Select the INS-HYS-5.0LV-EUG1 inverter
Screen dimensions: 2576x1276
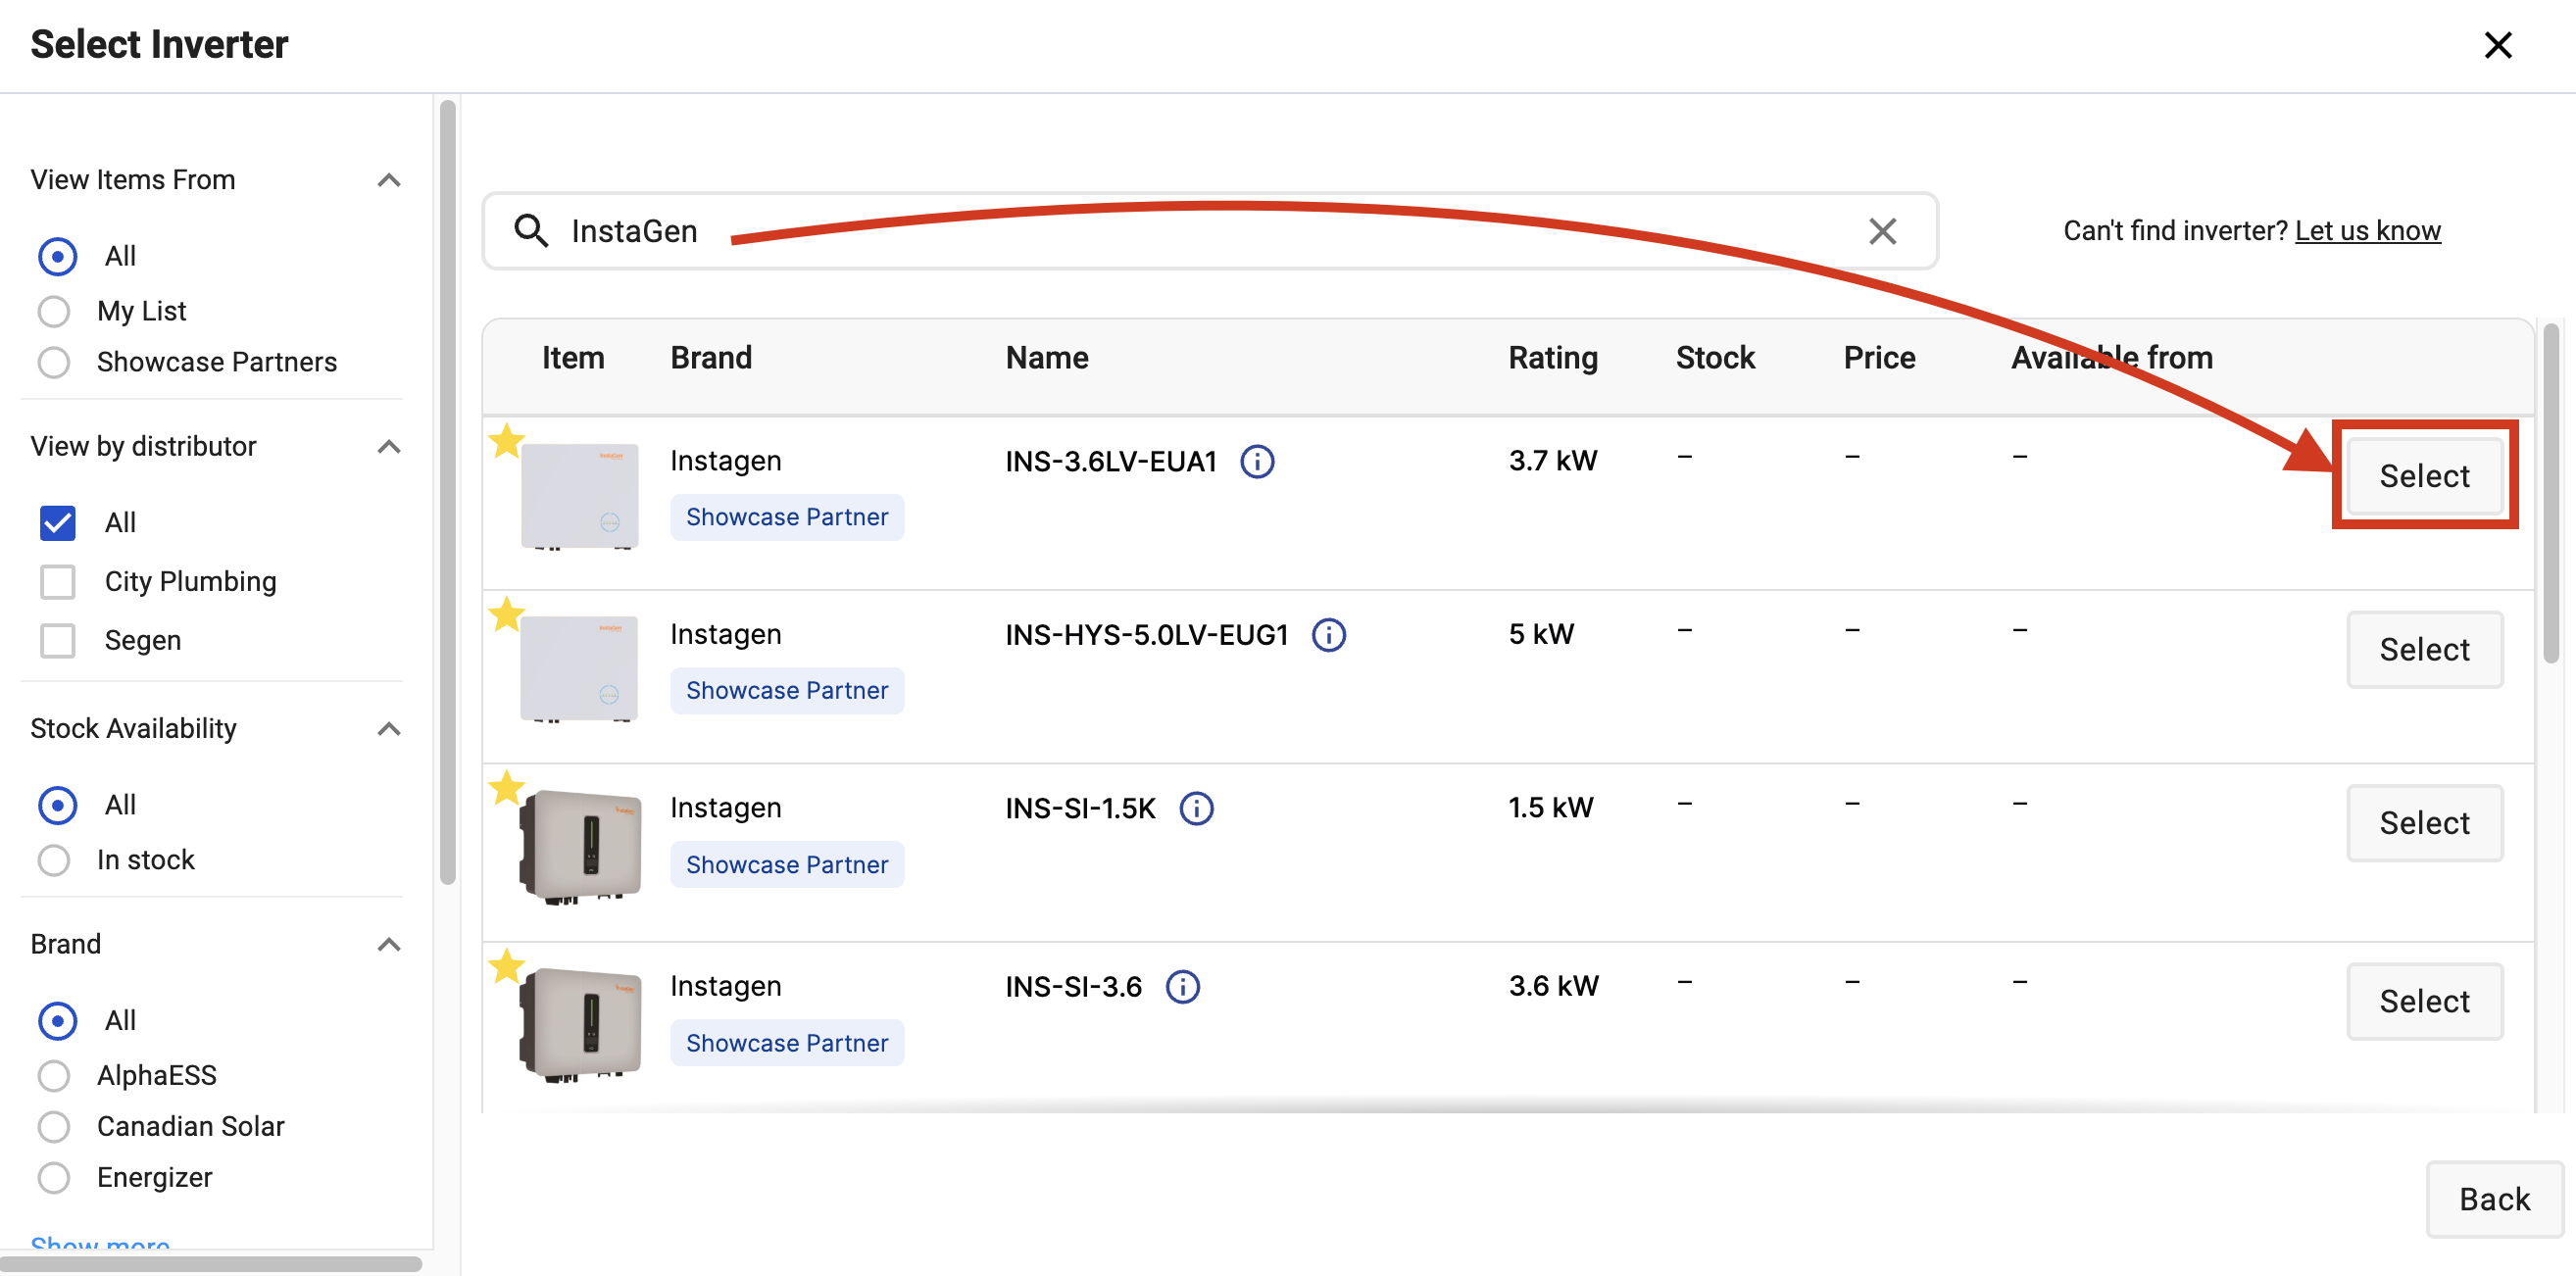click(x=2423, y=650)
